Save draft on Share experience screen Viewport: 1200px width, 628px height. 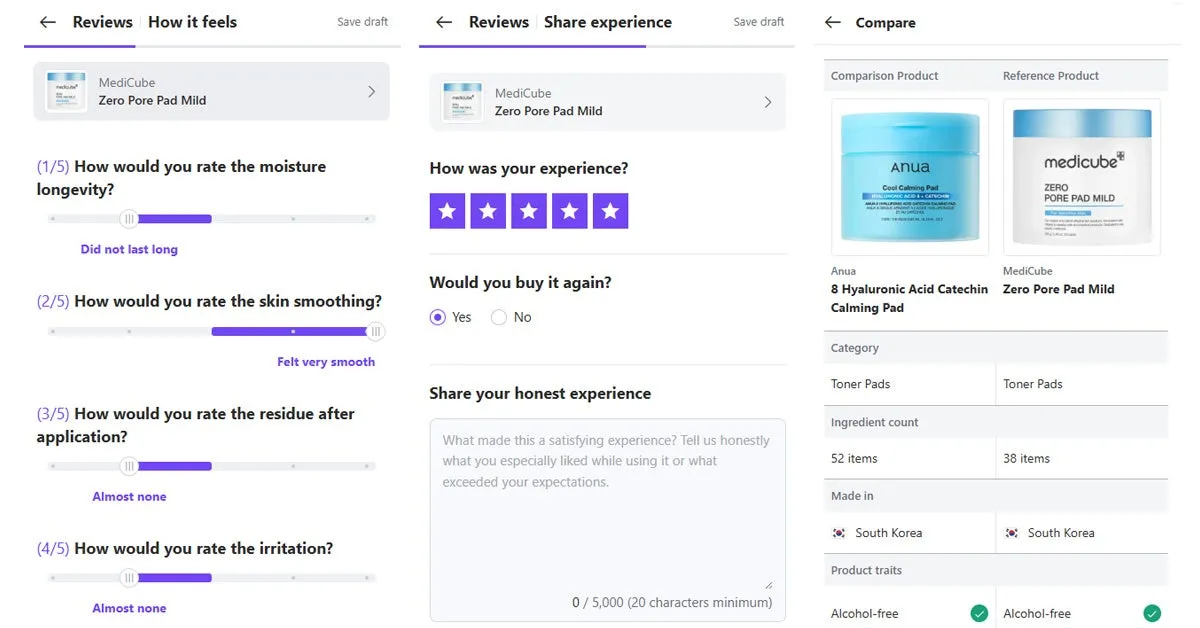(759, 22)
